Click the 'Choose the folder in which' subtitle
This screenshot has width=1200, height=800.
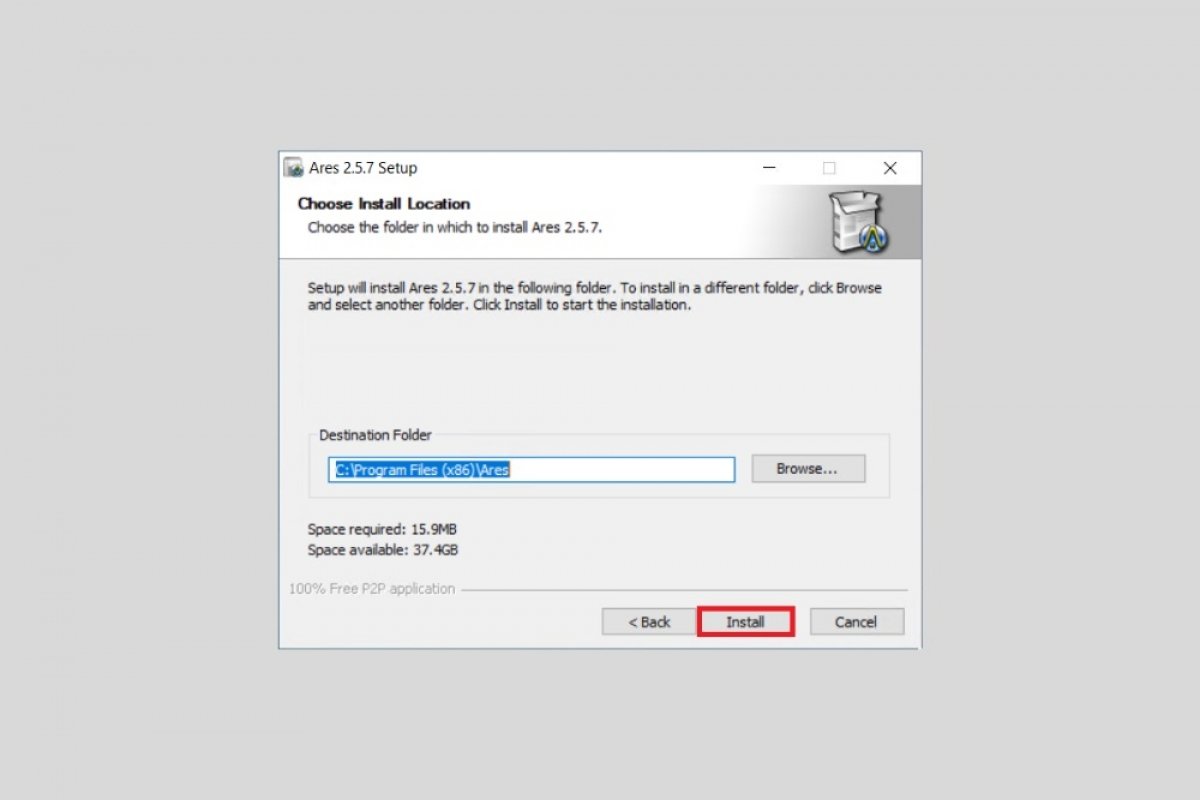455,227
